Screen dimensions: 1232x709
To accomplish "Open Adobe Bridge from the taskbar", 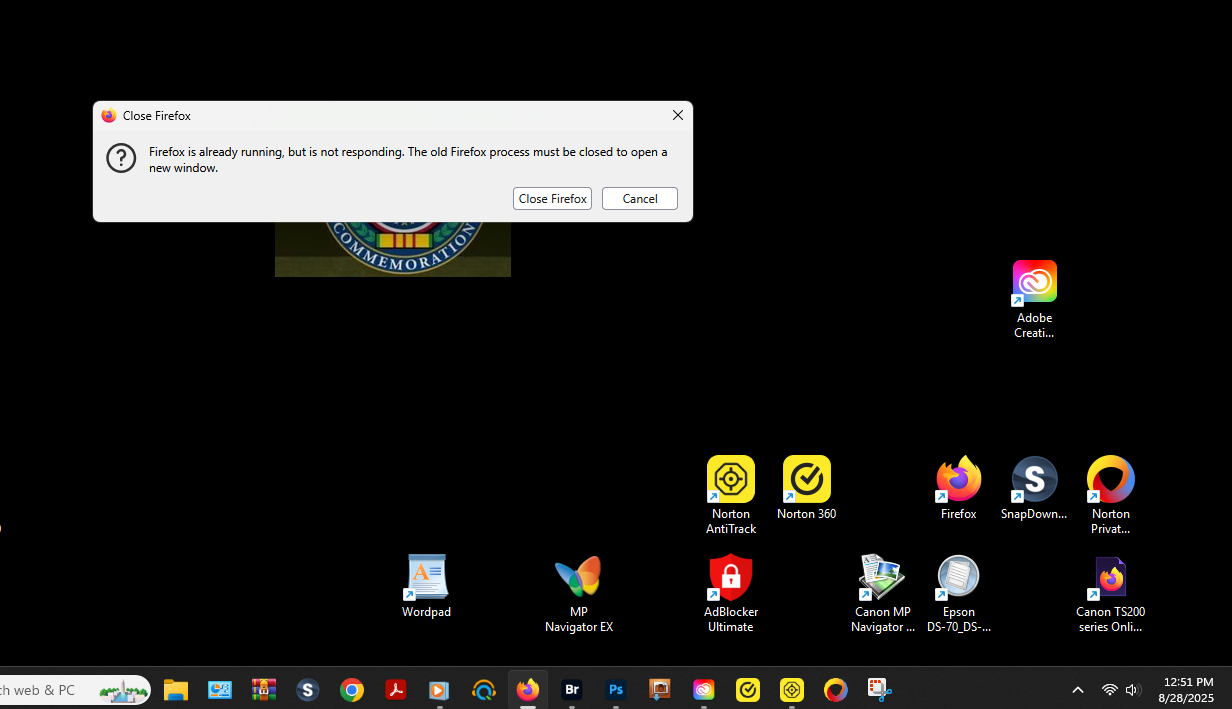I will (572, 690).
